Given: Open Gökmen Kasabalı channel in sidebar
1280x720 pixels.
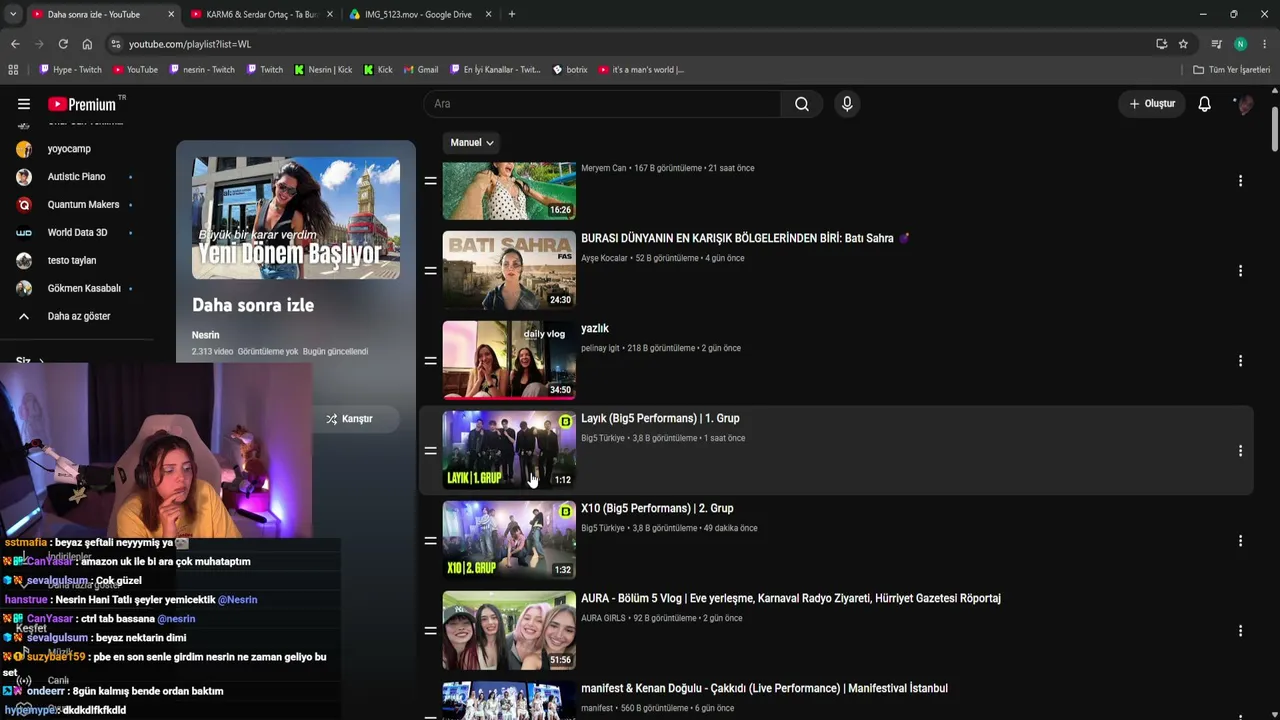Looking at the screenshot, I should [84, 289].
